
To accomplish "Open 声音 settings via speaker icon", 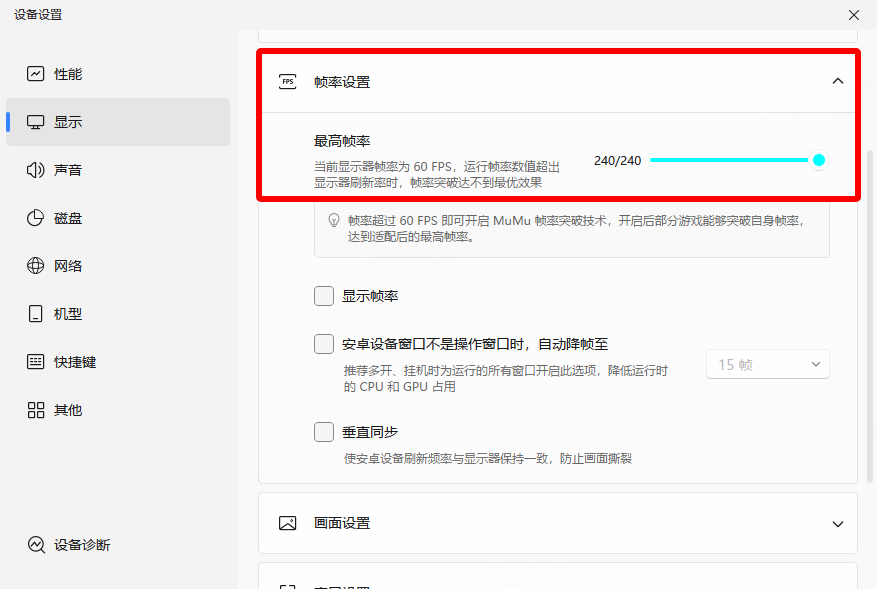I will click(36, 170).
